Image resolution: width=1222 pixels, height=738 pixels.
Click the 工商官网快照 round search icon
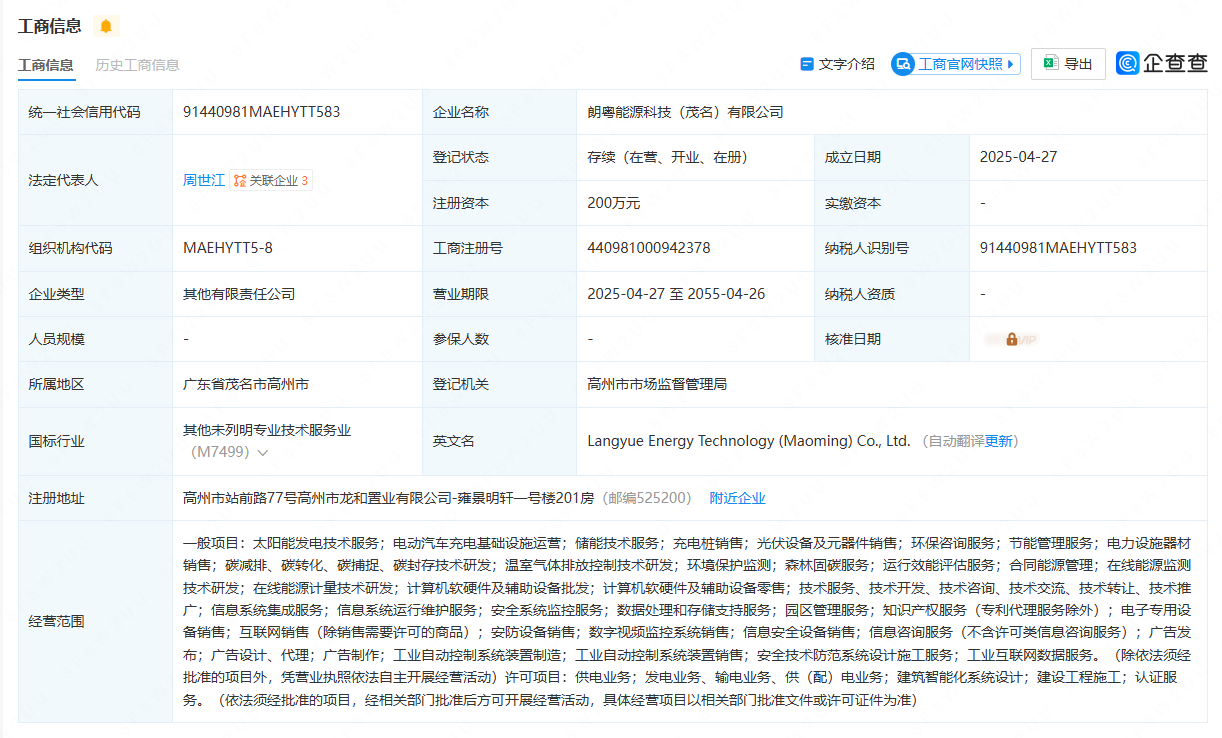[904, 64]
